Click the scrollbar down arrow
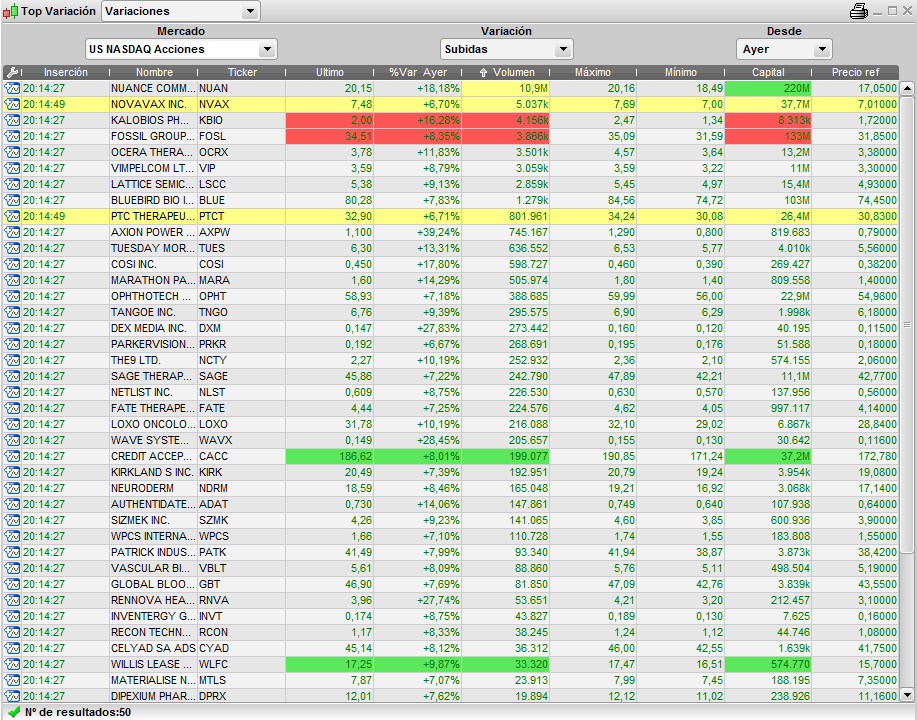Viewport: 917px width, 720px height. click(907, 695)
